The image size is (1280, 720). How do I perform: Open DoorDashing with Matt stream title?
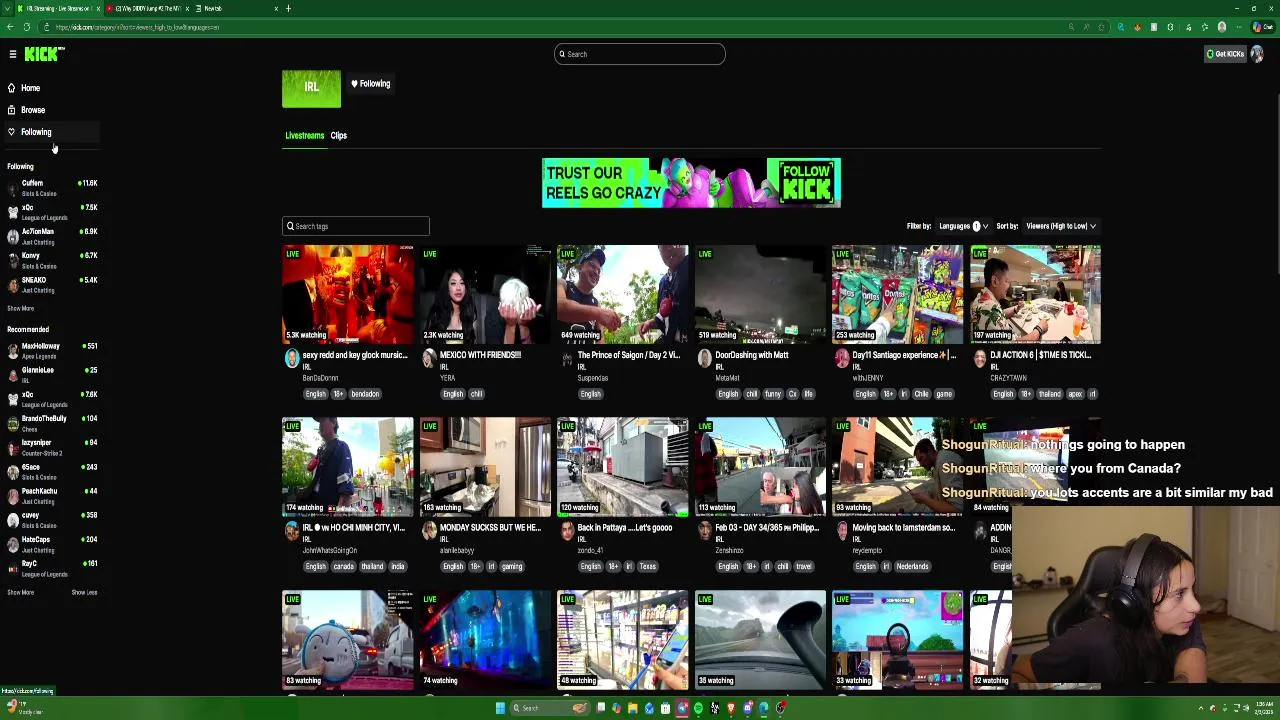(x=751, y=355)
